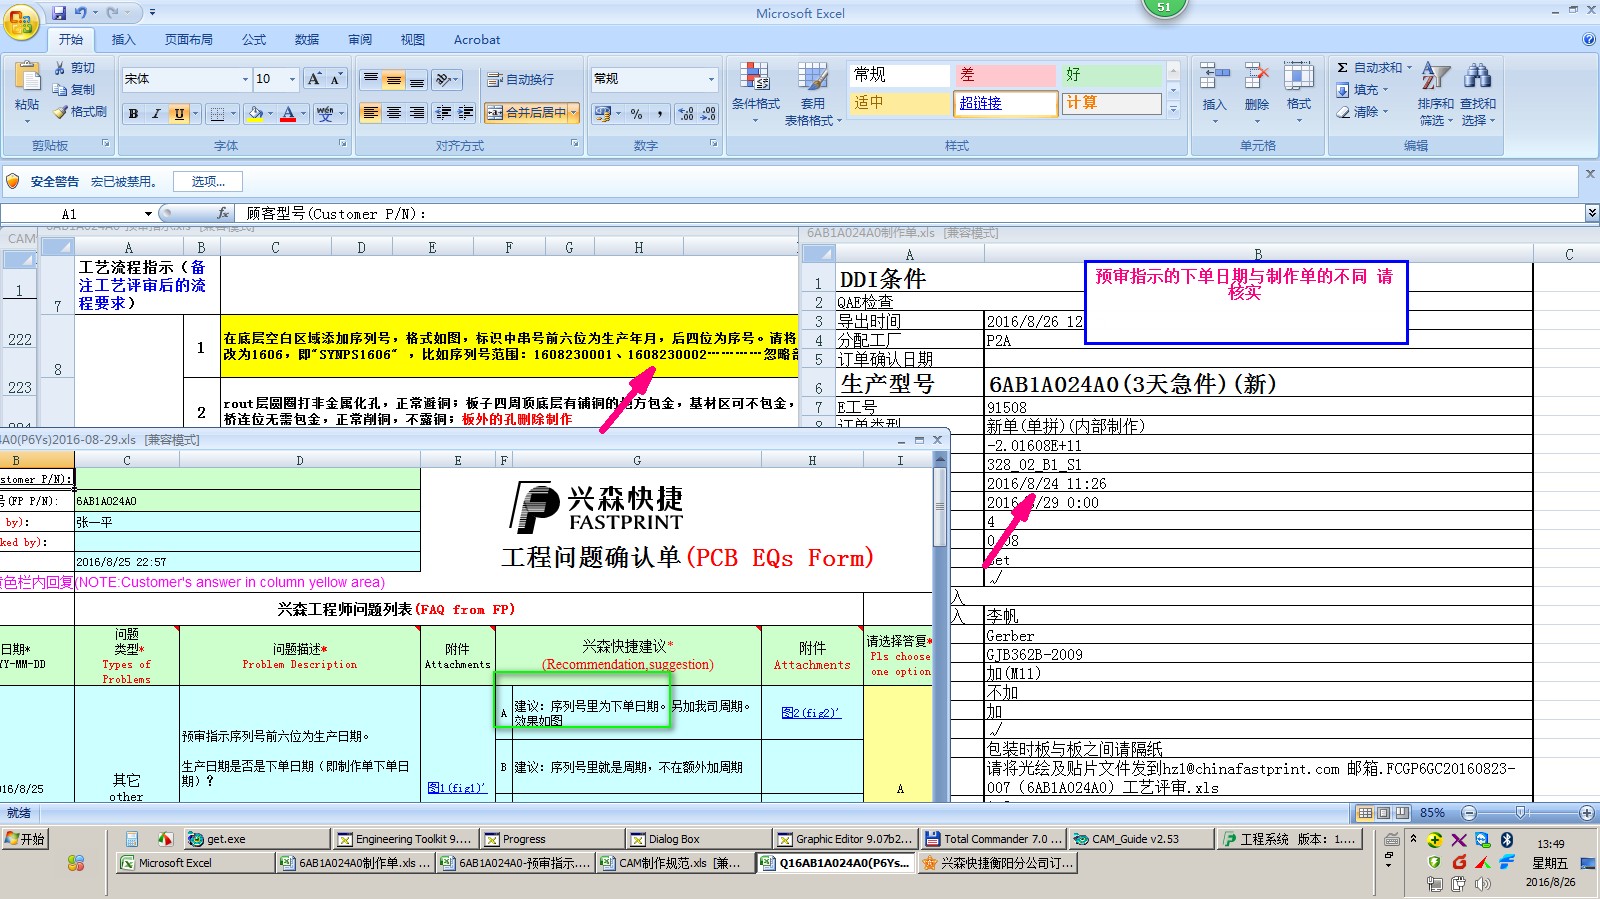Switch to the 公式 ribbon tab

coord(254,40)
